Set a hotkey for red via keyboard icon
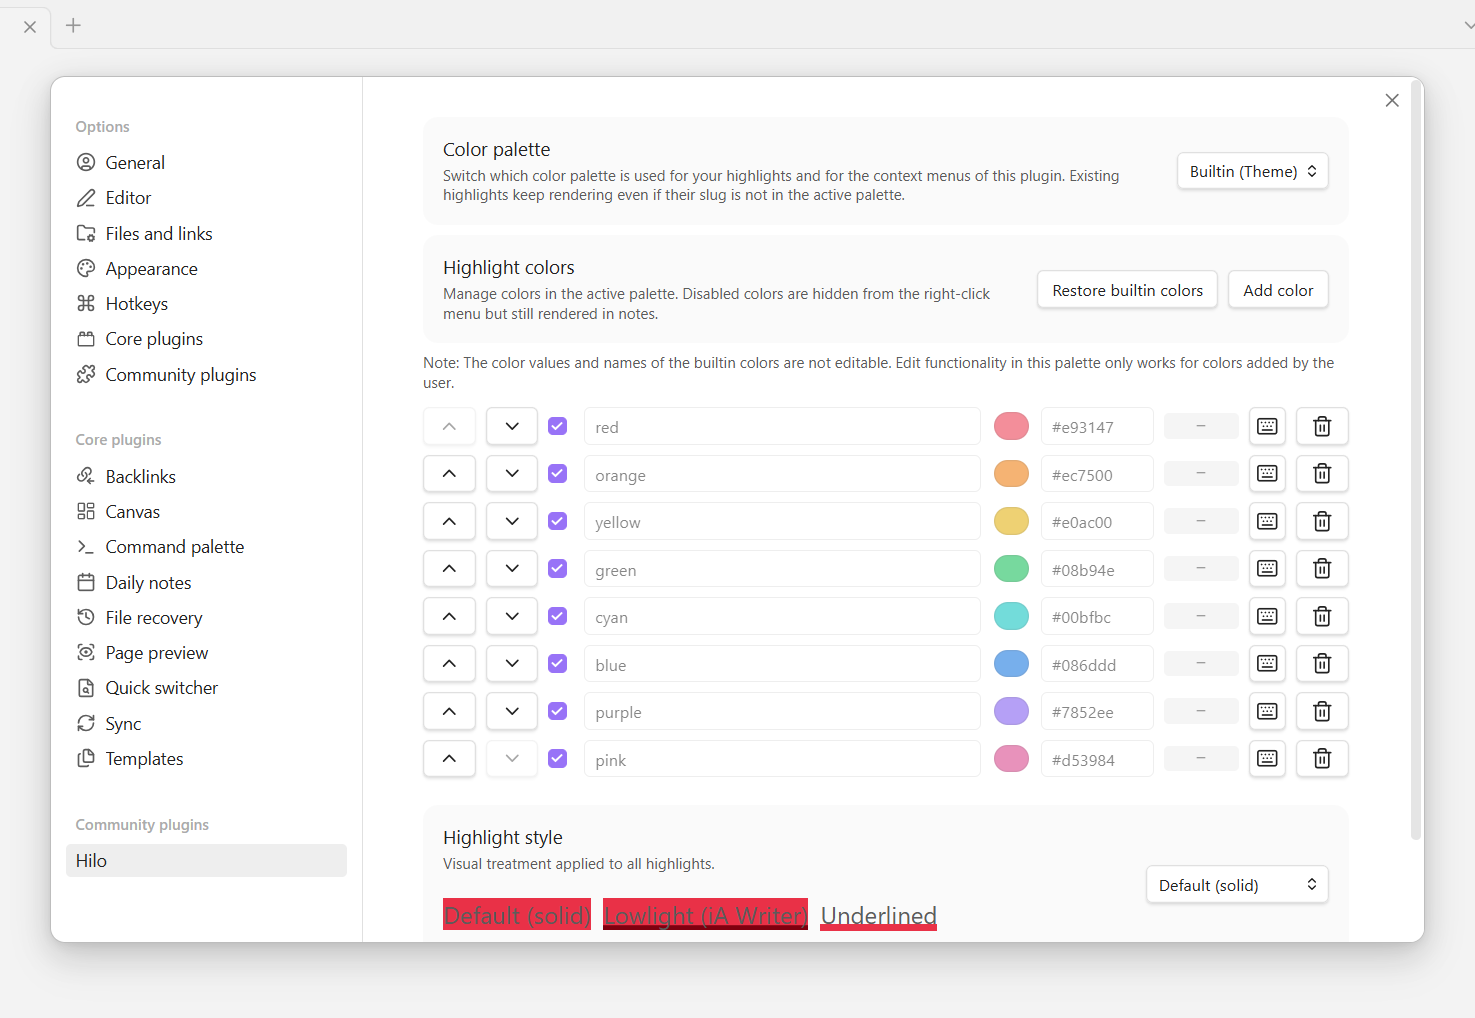 point(1267,426)
